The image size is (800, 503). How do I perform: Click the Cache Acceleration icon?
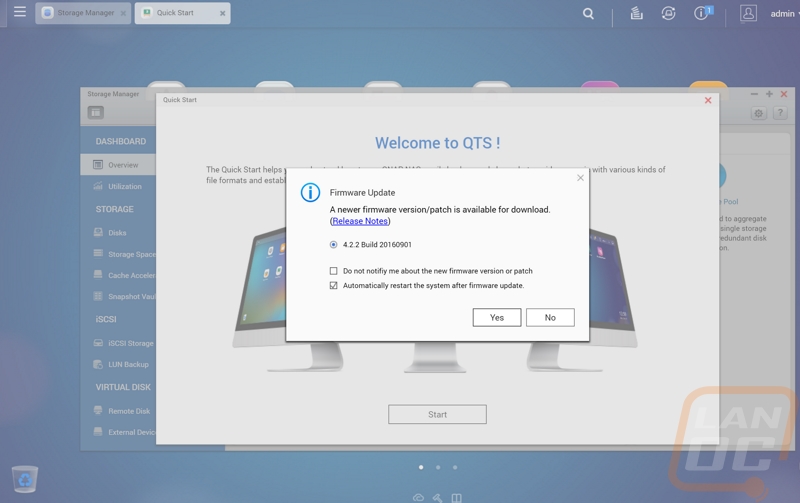(x=98, y=274)
